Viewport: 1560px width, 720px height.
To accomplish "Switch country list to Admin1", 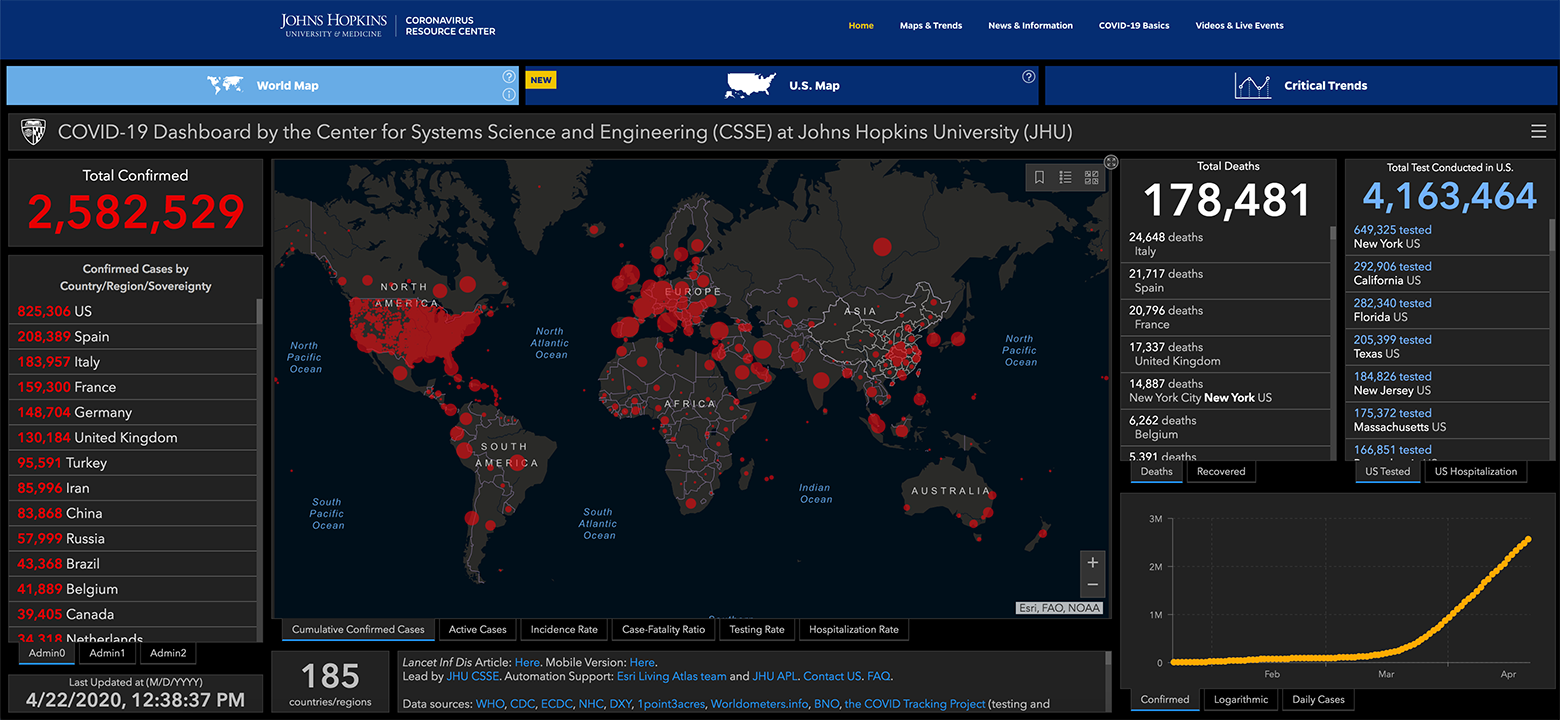I will (x=107, y=653).
